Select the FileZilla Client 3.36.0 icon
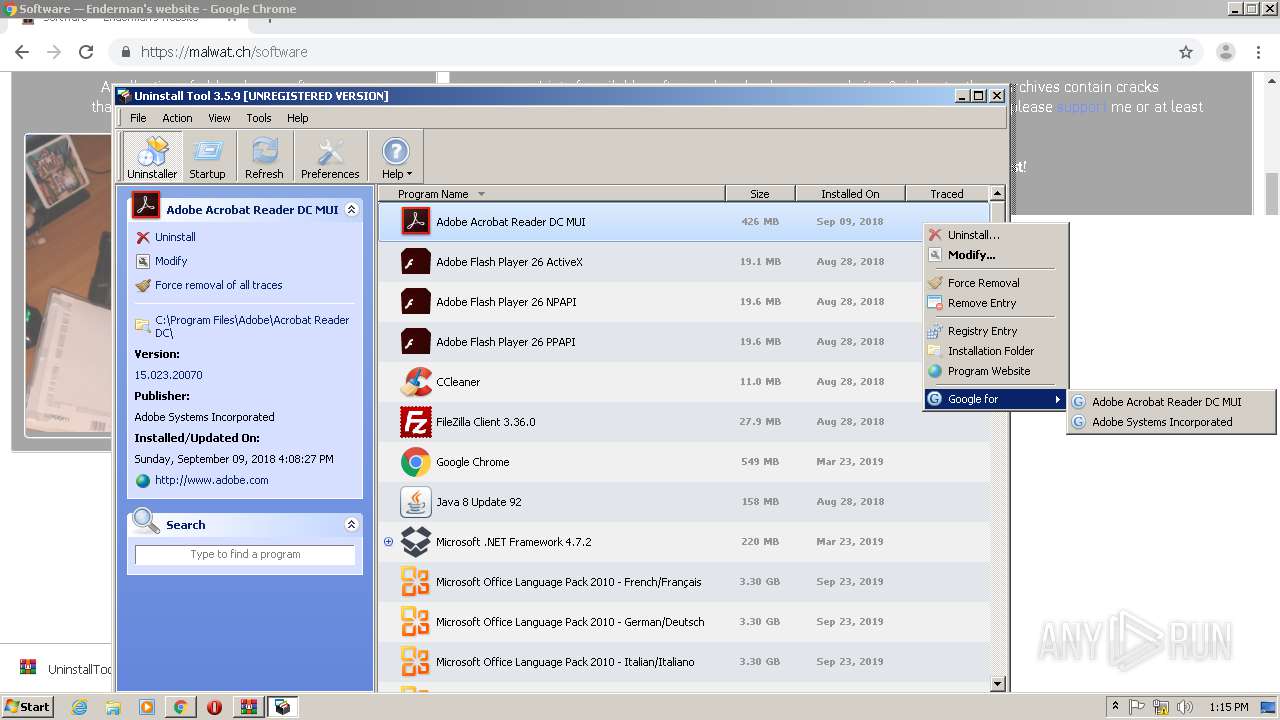Viewport: 1280px width, 720px height. point(416,422)
